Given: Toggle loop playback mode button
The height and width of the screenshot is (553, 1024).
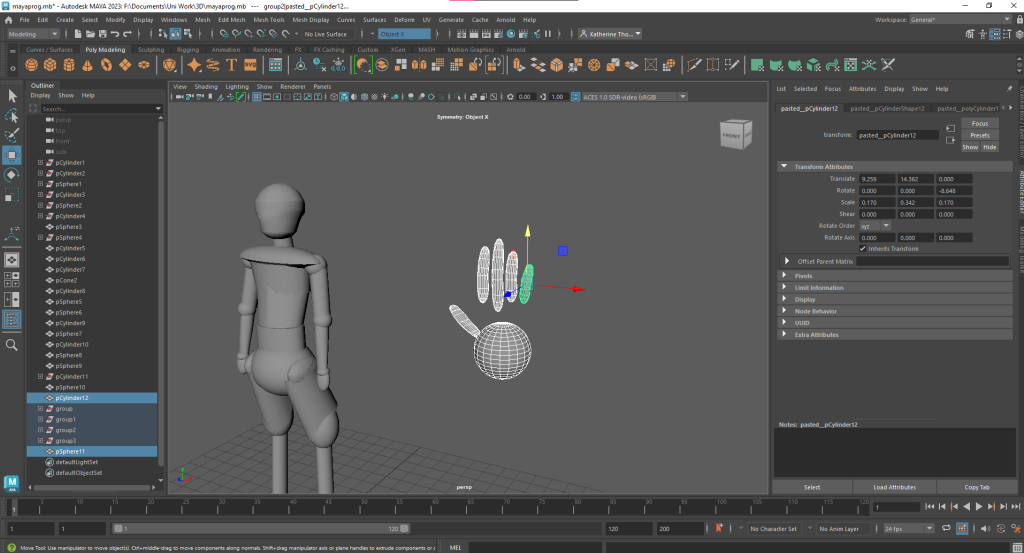Looking at the screenshot, I should coord(944,528).
